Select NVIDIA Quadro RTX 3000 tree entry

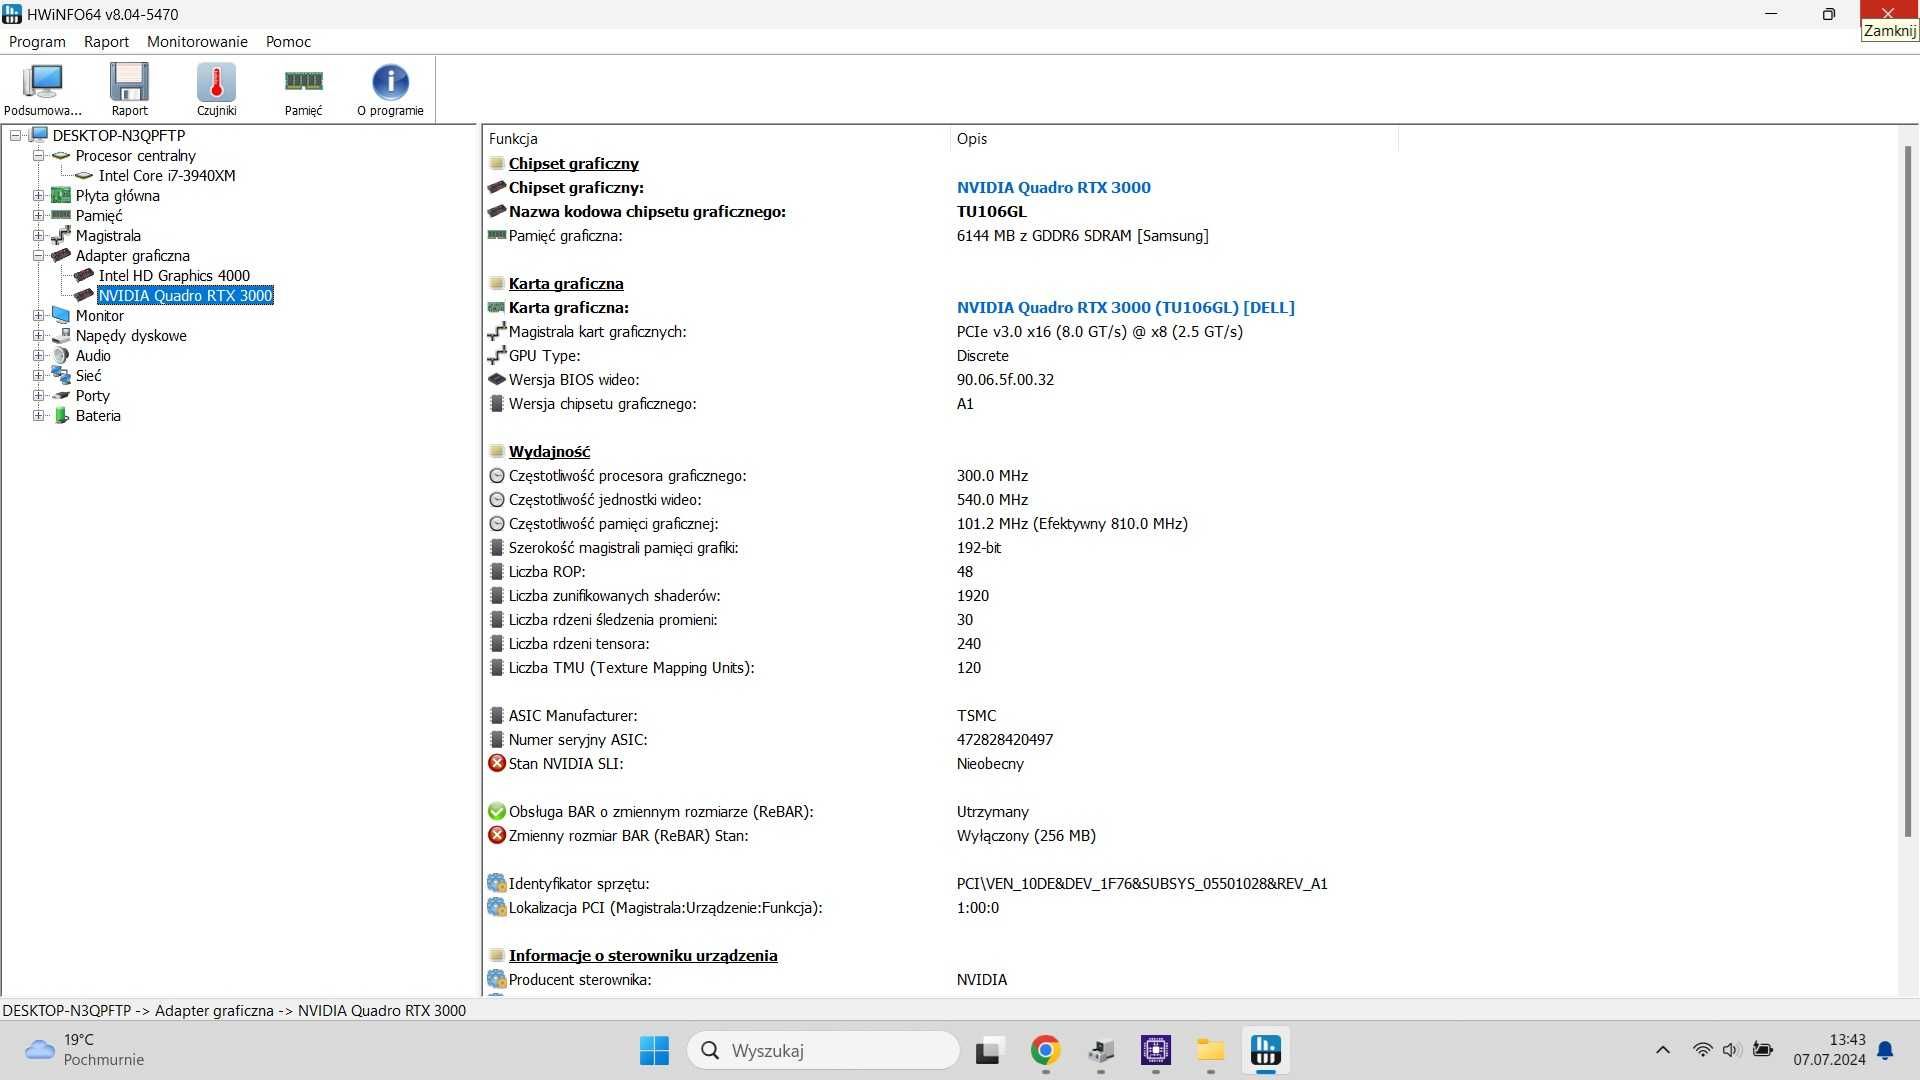(x=185, y=295)
